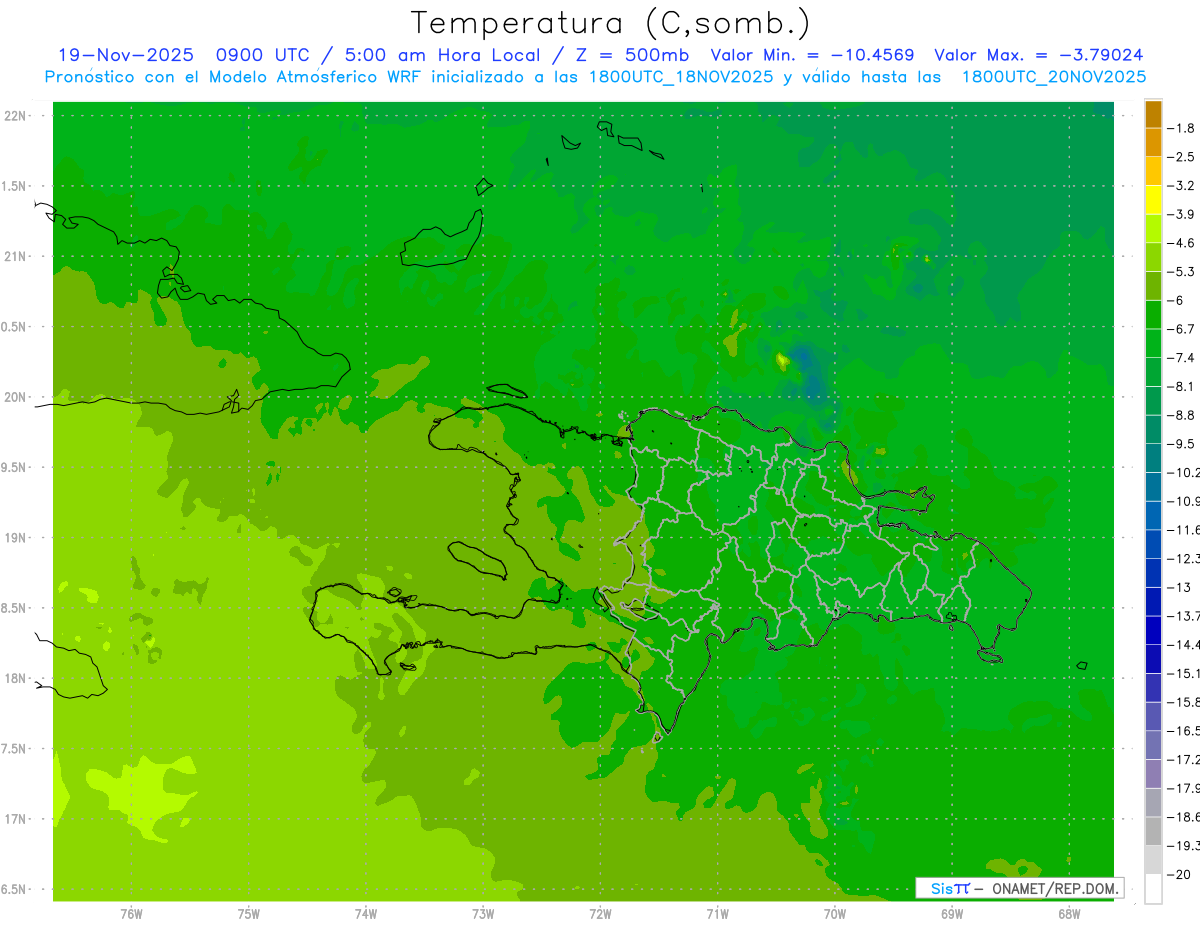Image resolution: width=1200 pixels, height=927 pixels.
Task: Click the "73W" longitude axis label
Action: 483,914
